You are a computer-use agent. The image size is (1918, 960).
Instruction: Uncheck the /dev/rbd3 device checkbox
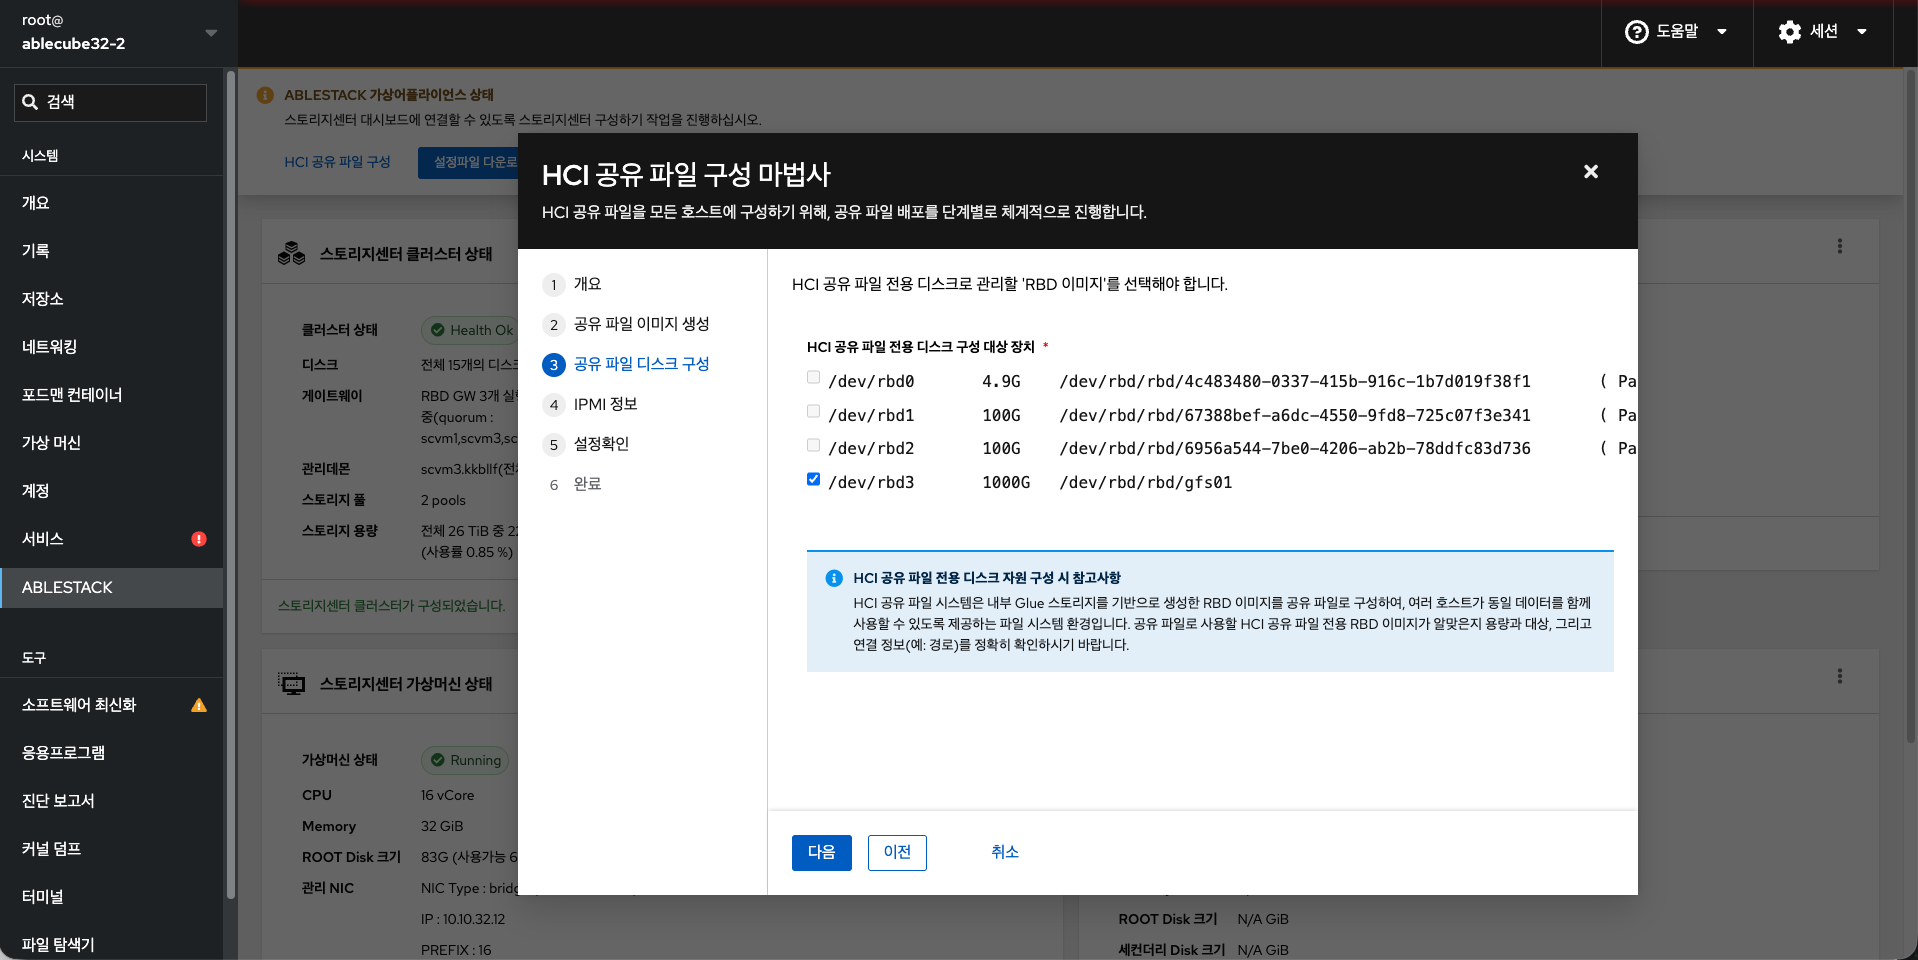(x=813, y=479)
